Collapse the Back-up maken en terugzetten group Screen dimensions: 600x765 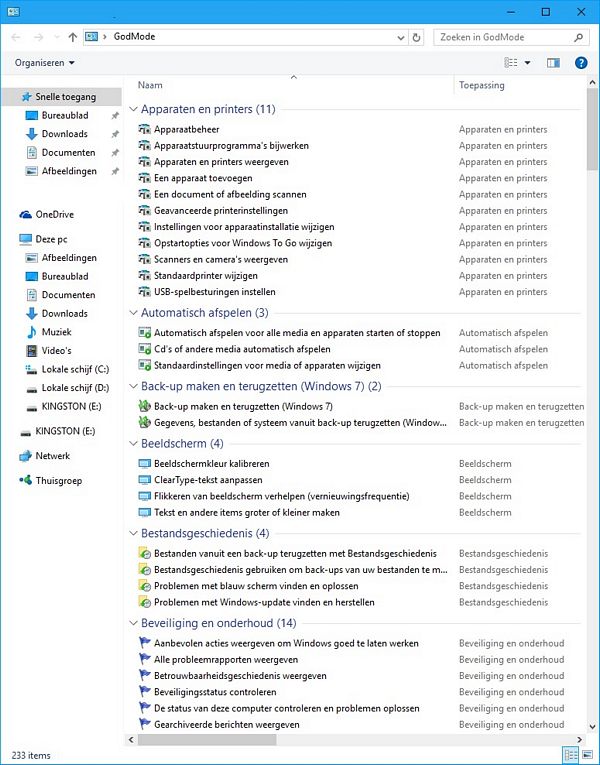point(133,386)
